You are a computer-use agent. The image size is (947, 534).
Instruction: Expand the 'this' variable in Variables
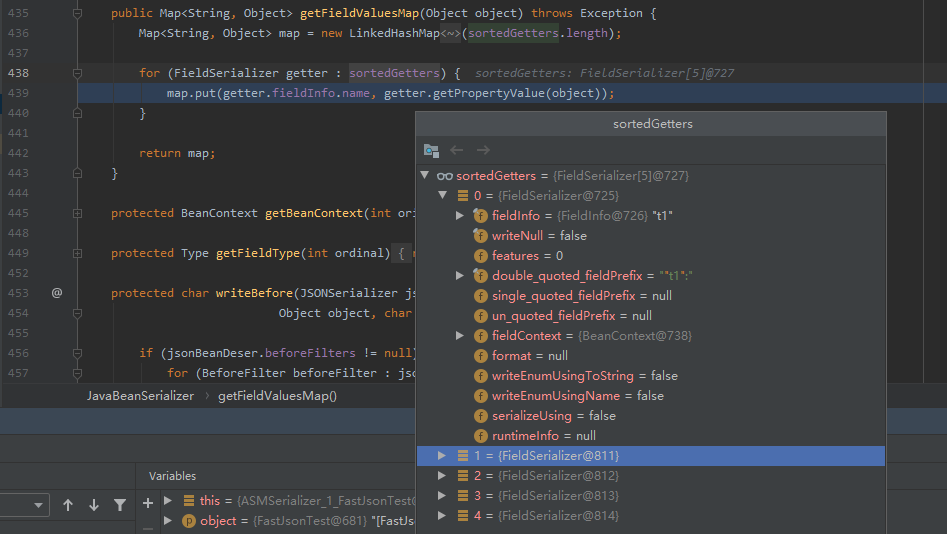coord(168,500)
